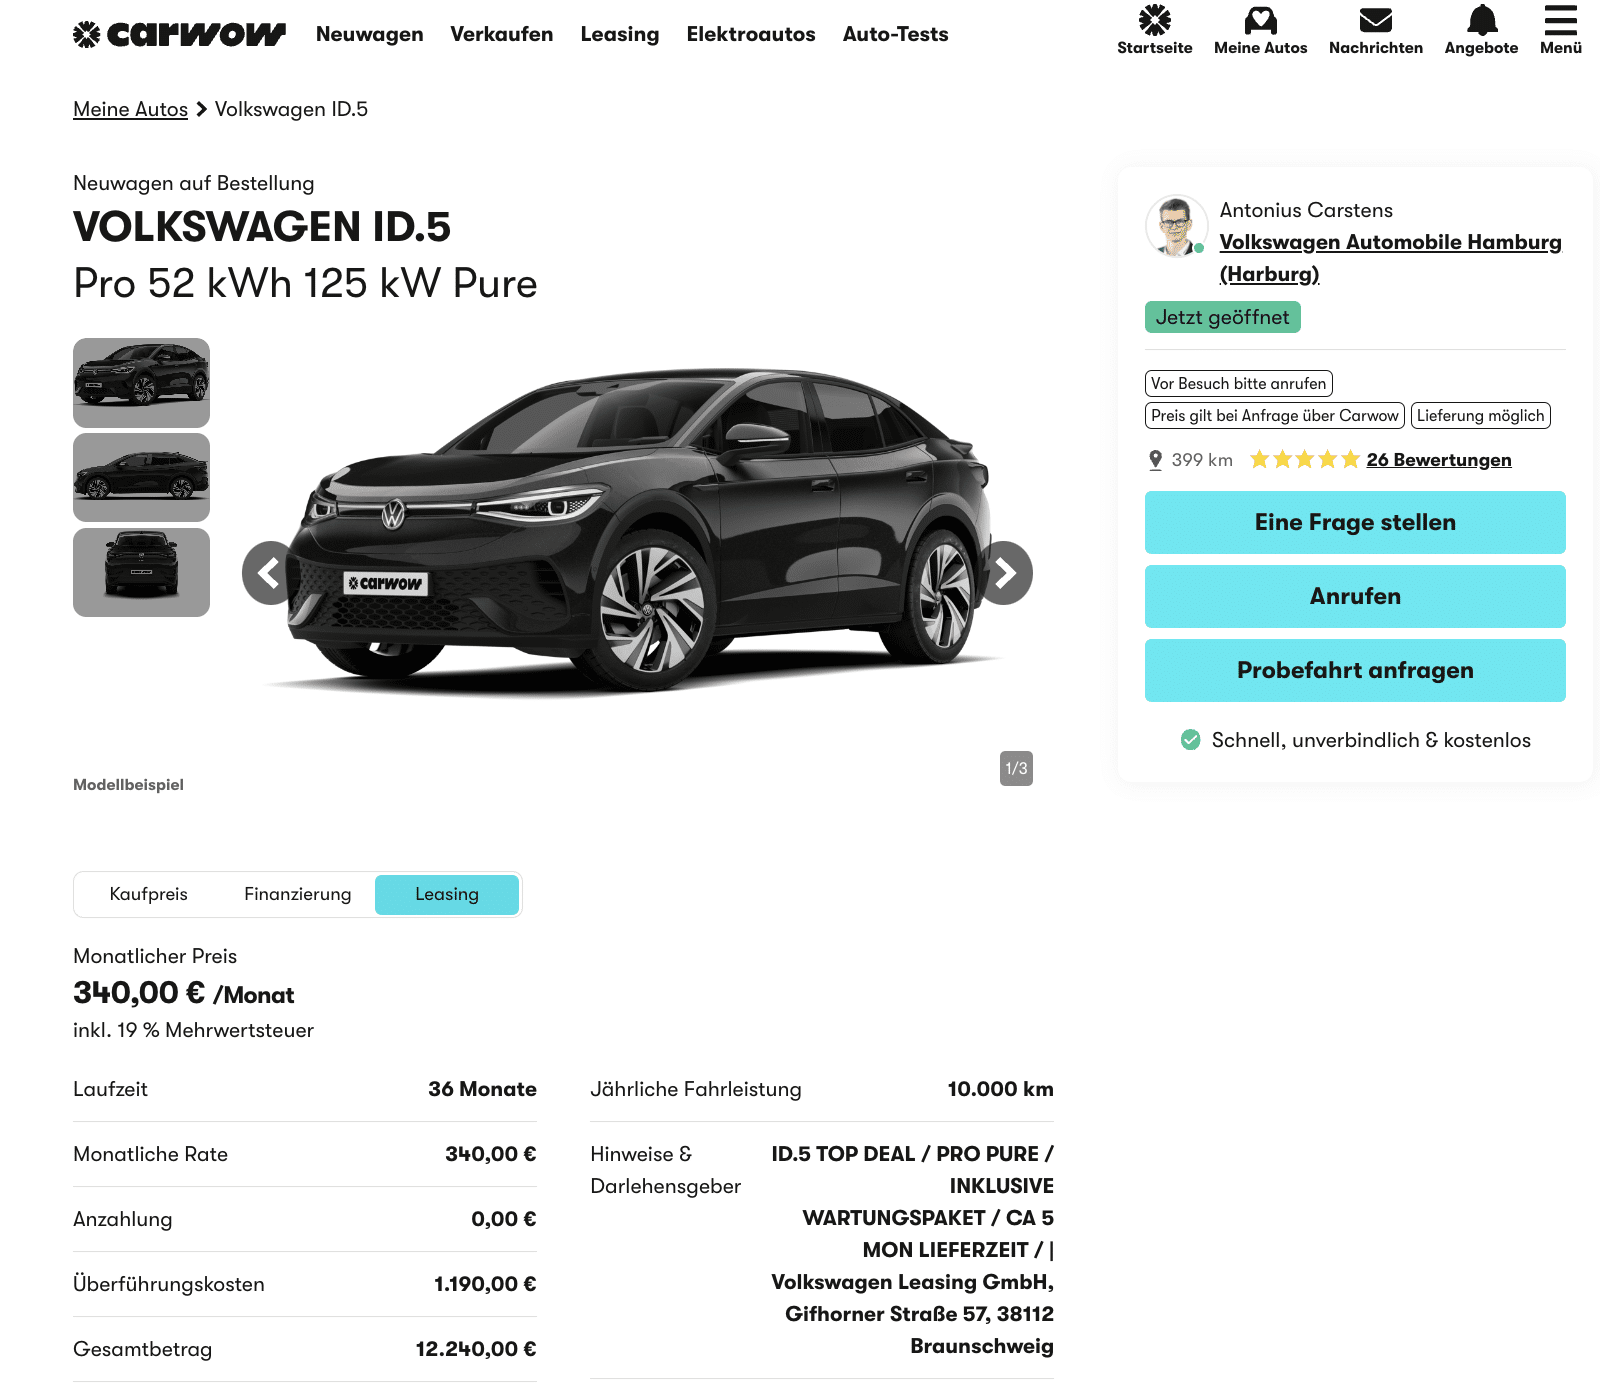
Task: Click Eine Frage stellen button
Action: 1355,522
